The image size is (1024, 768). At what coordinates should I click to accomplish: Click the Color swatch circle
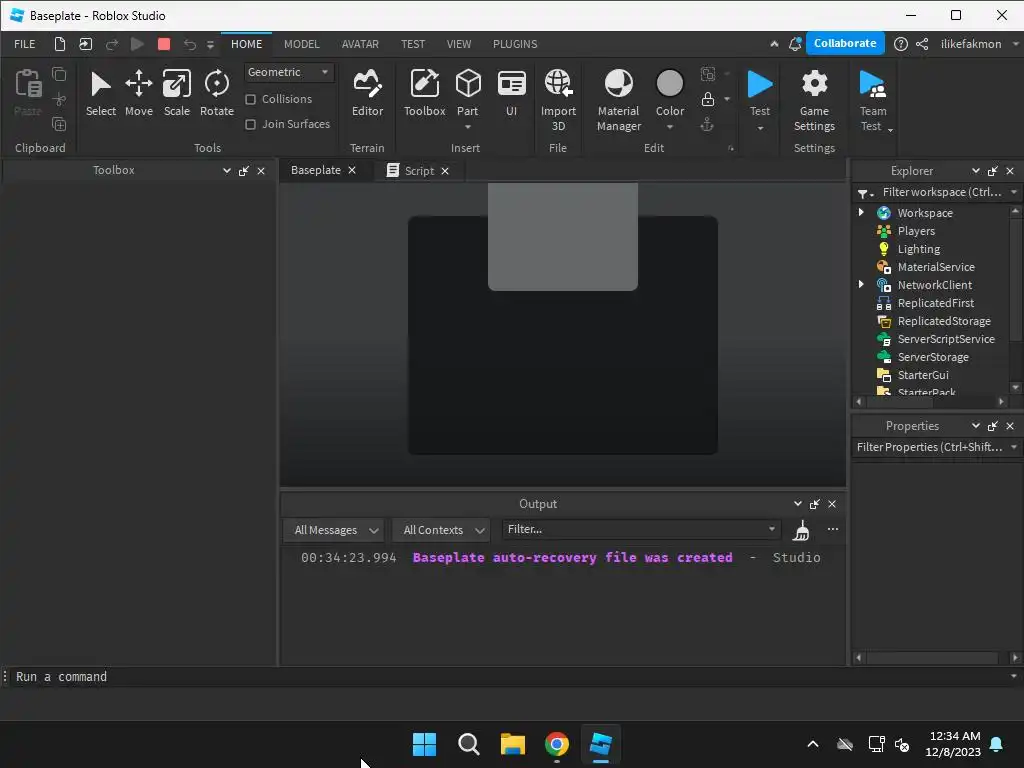pos(669,84)
